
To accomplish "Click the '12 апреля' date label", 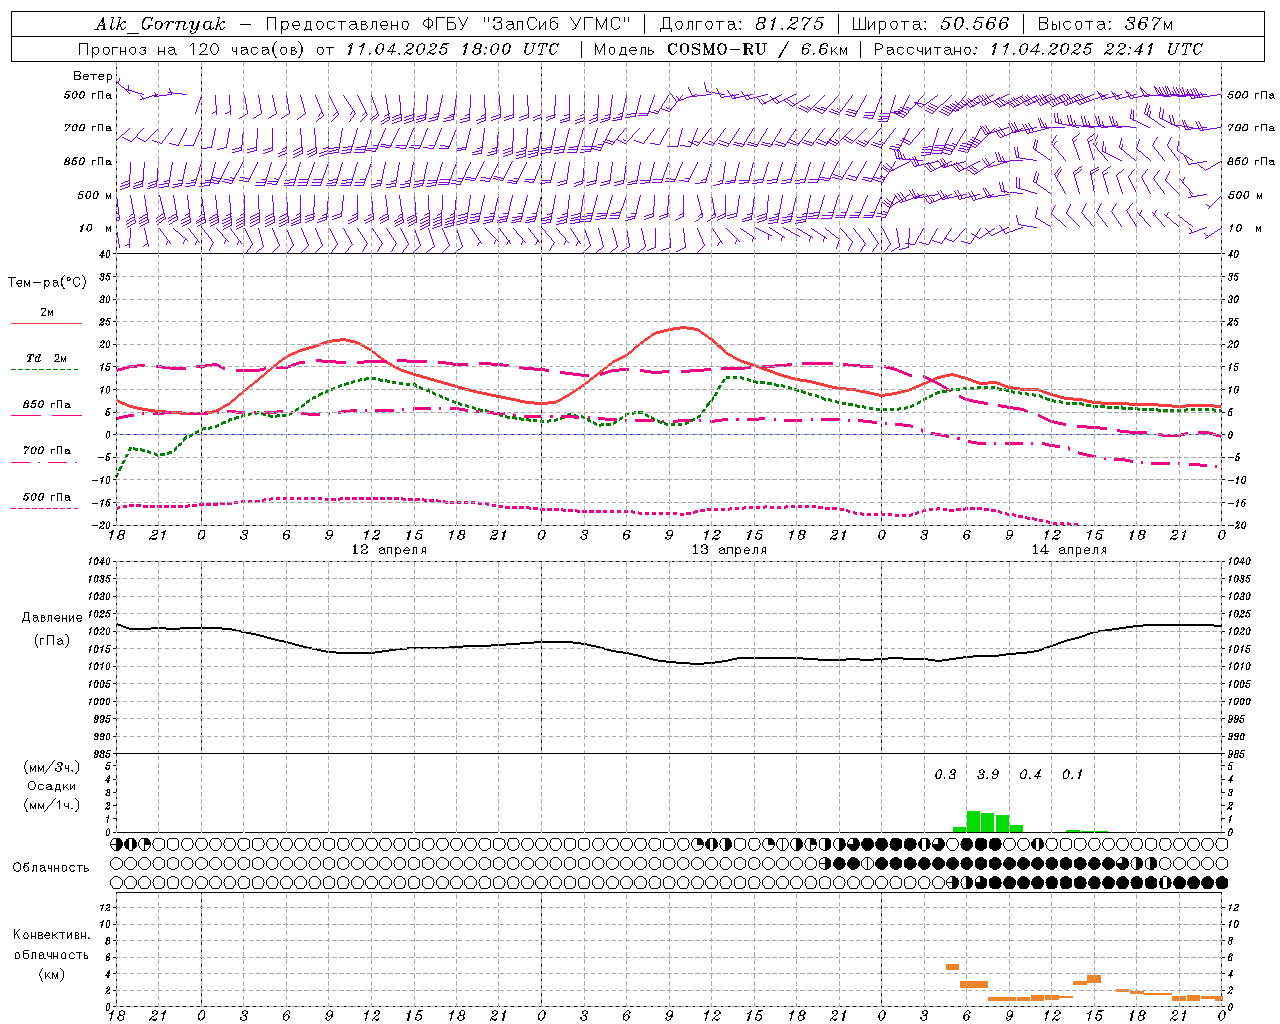I will pyautogui.click(x=389, y=550).
